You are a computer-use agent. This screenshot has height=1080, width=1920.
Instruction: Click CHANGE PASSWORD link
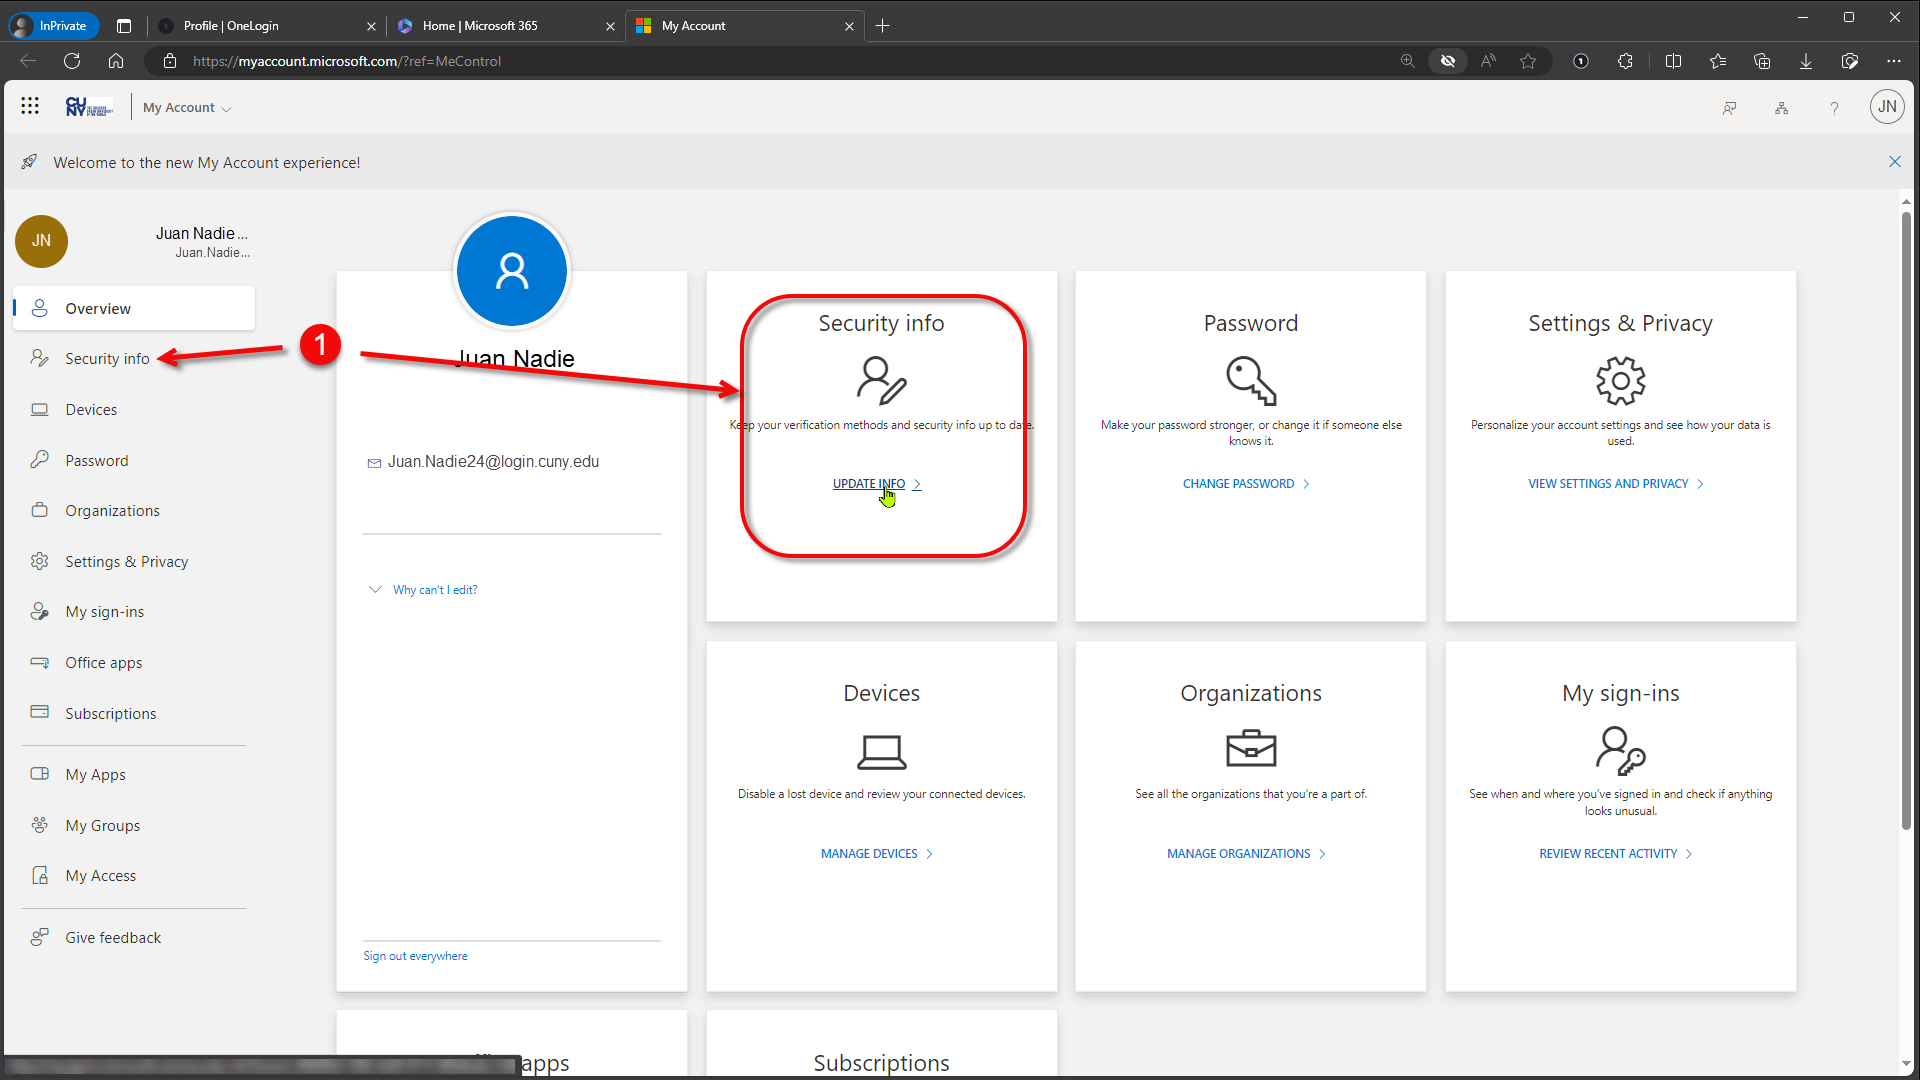pos(1238,484)
